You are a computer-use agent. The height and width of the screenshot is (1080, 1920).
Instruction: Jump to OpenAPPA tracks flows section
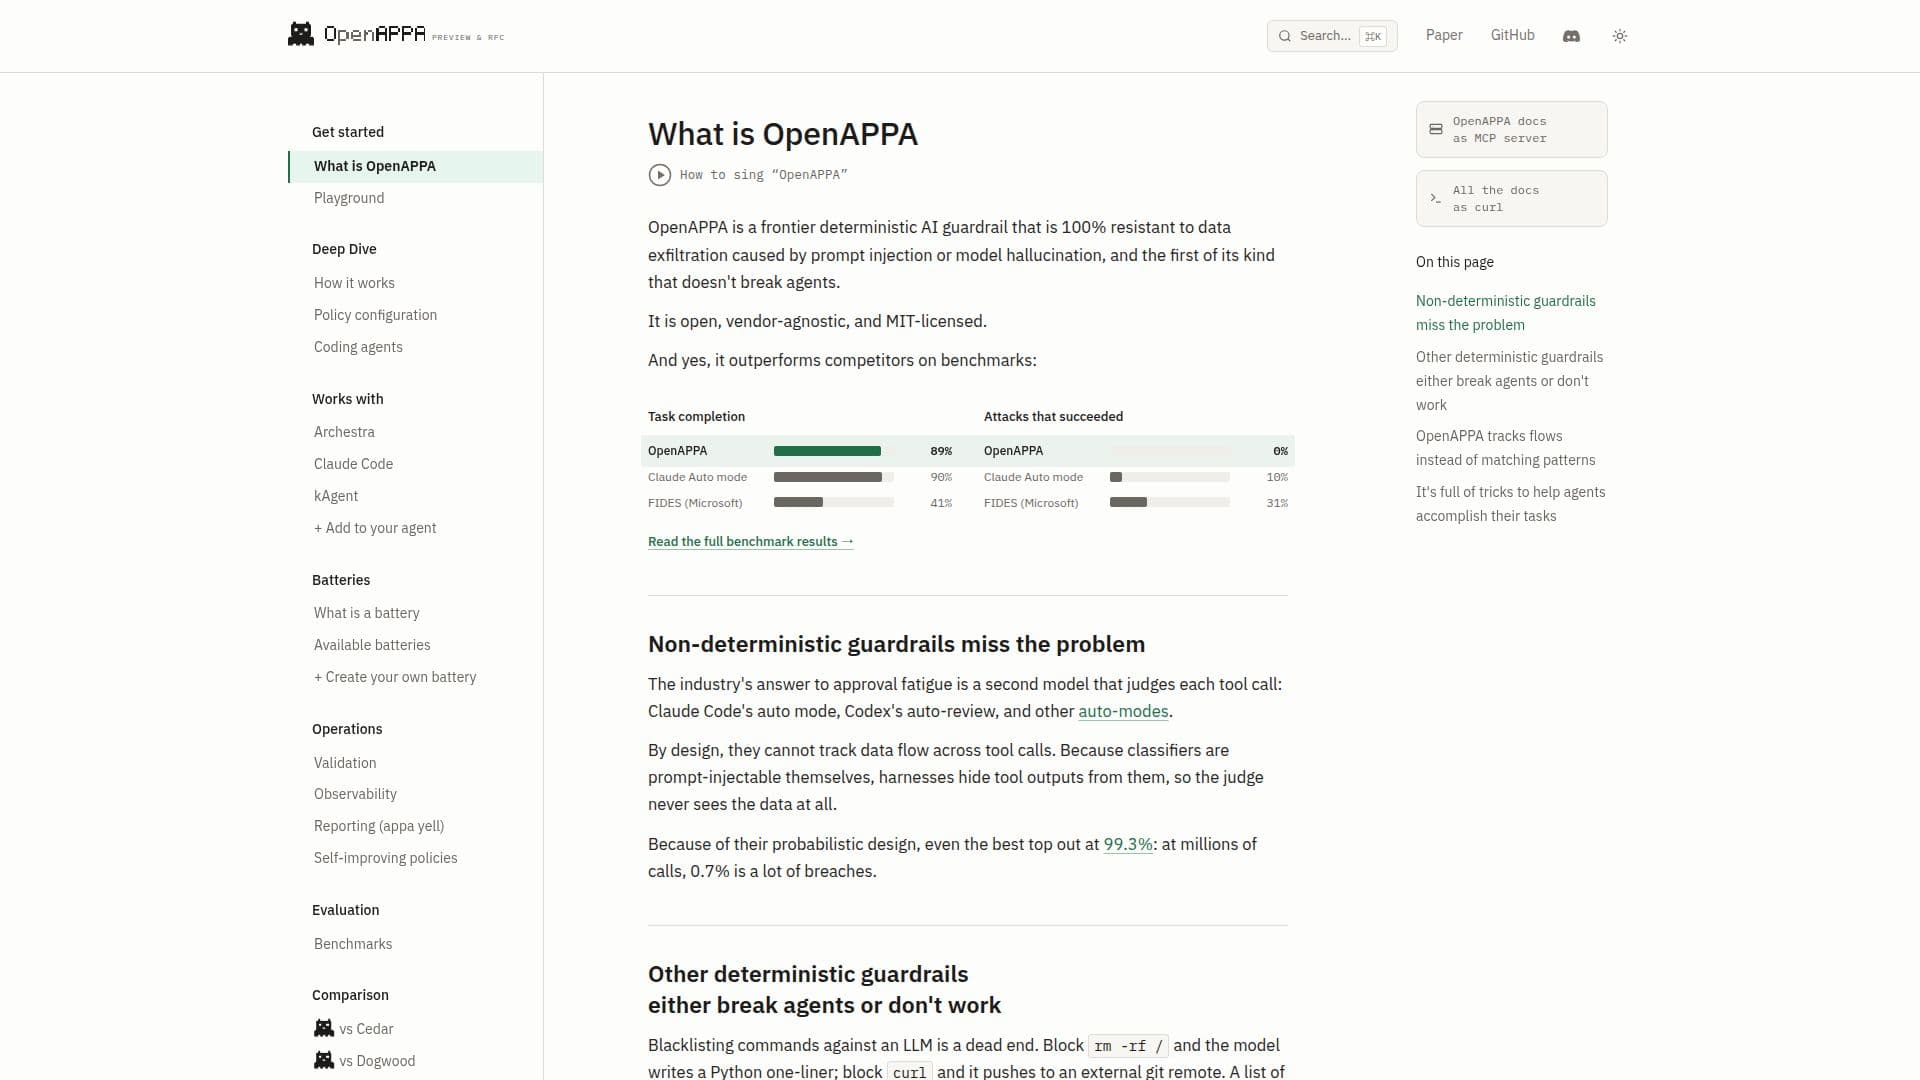(x=1505, y=448)
